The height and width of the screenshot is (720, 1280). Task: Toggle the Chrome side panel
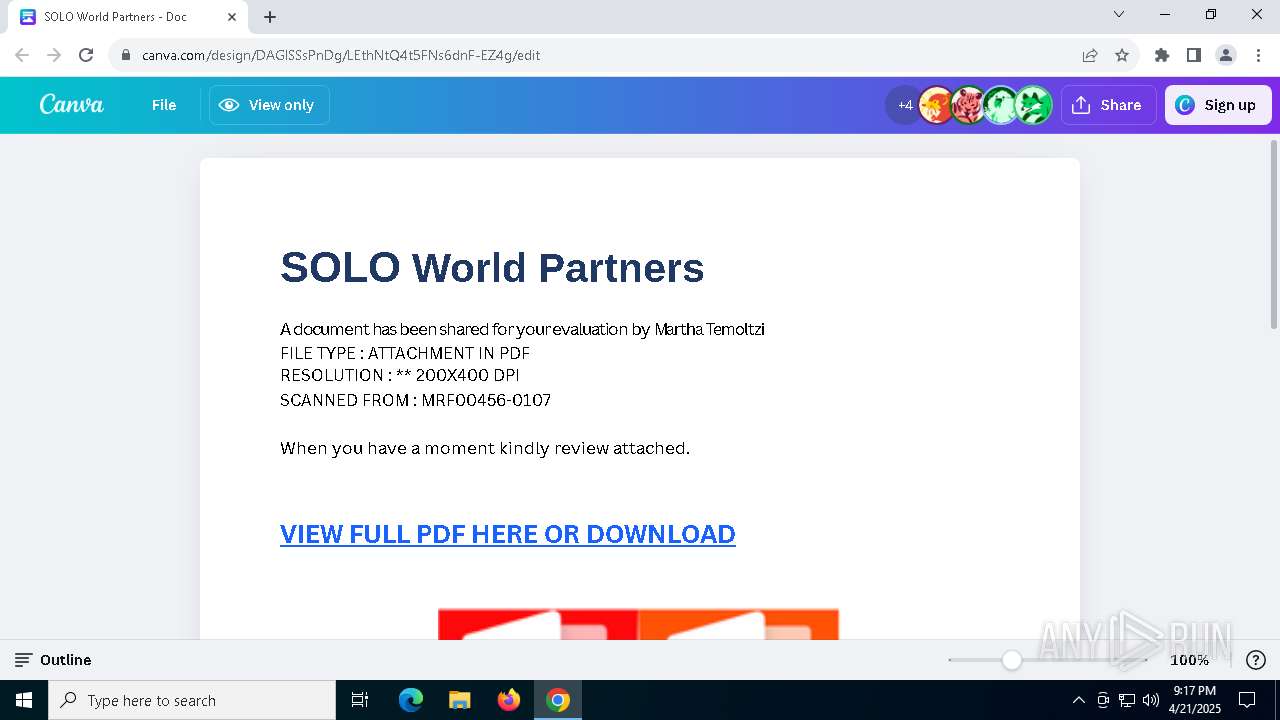pos(1194,55)
